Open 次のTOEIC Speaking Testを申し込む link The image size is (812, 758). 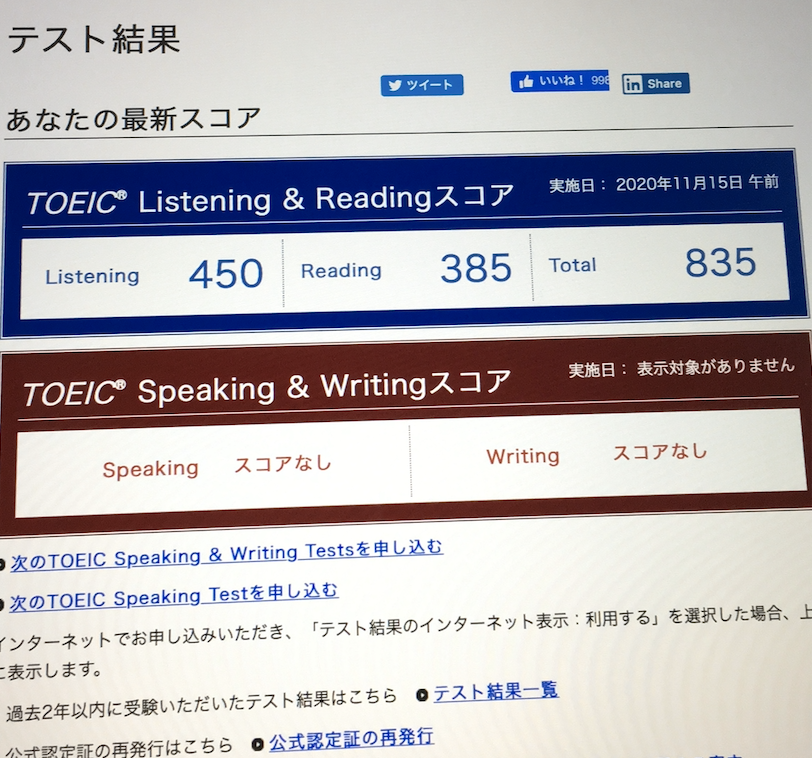tap(174, 597)
